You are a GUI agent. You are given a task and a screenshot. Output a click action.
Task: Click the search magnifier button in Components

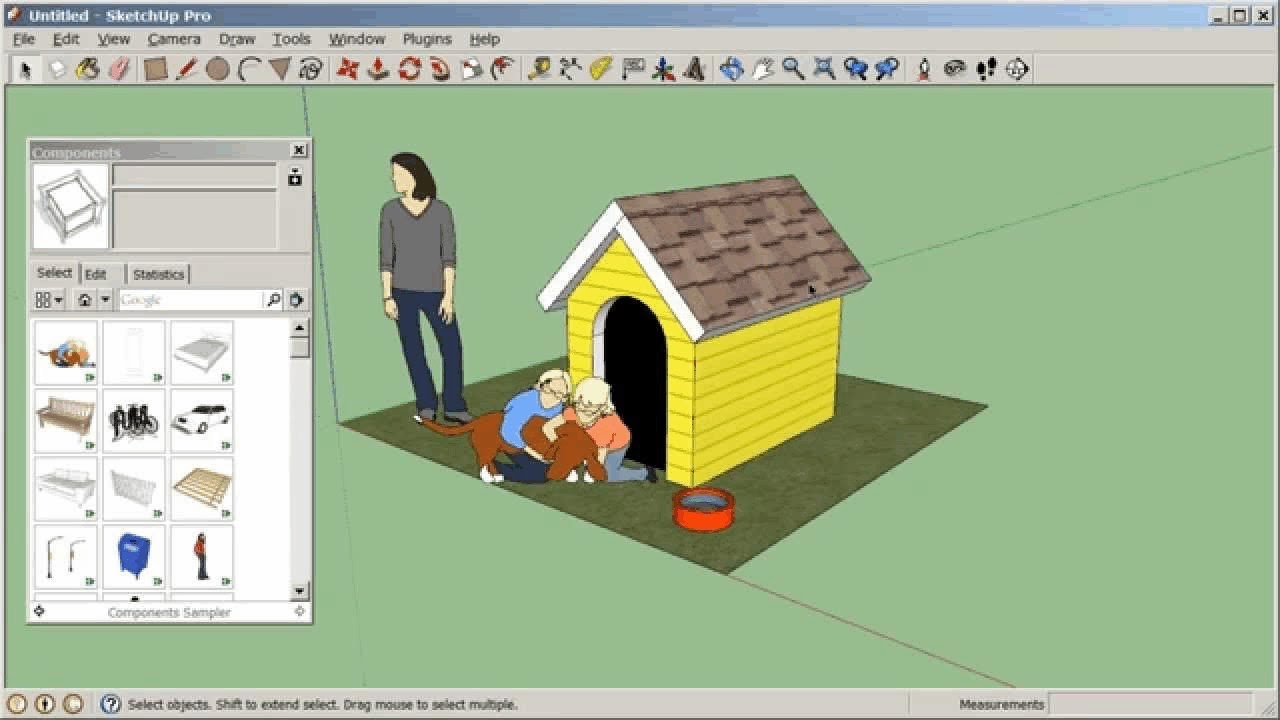click(273, 300)
